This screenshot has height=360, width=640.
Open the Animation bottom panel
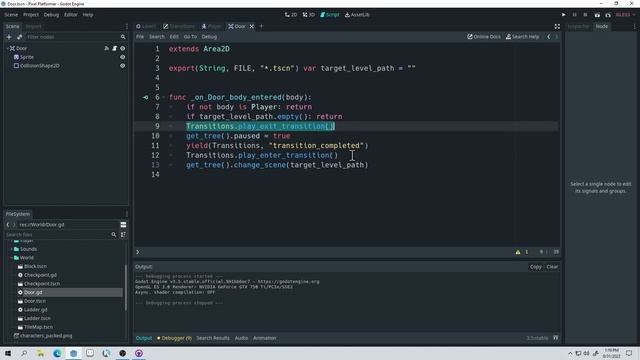point(264,338)
